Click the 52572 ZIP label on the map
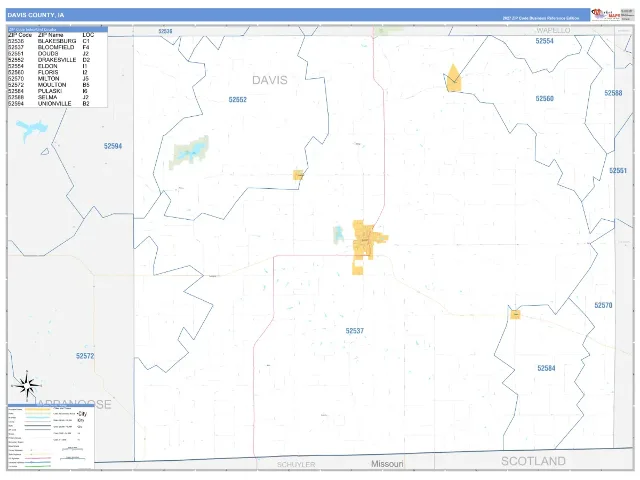Viewport: 640px width, 480px height. tap(85, 356)
